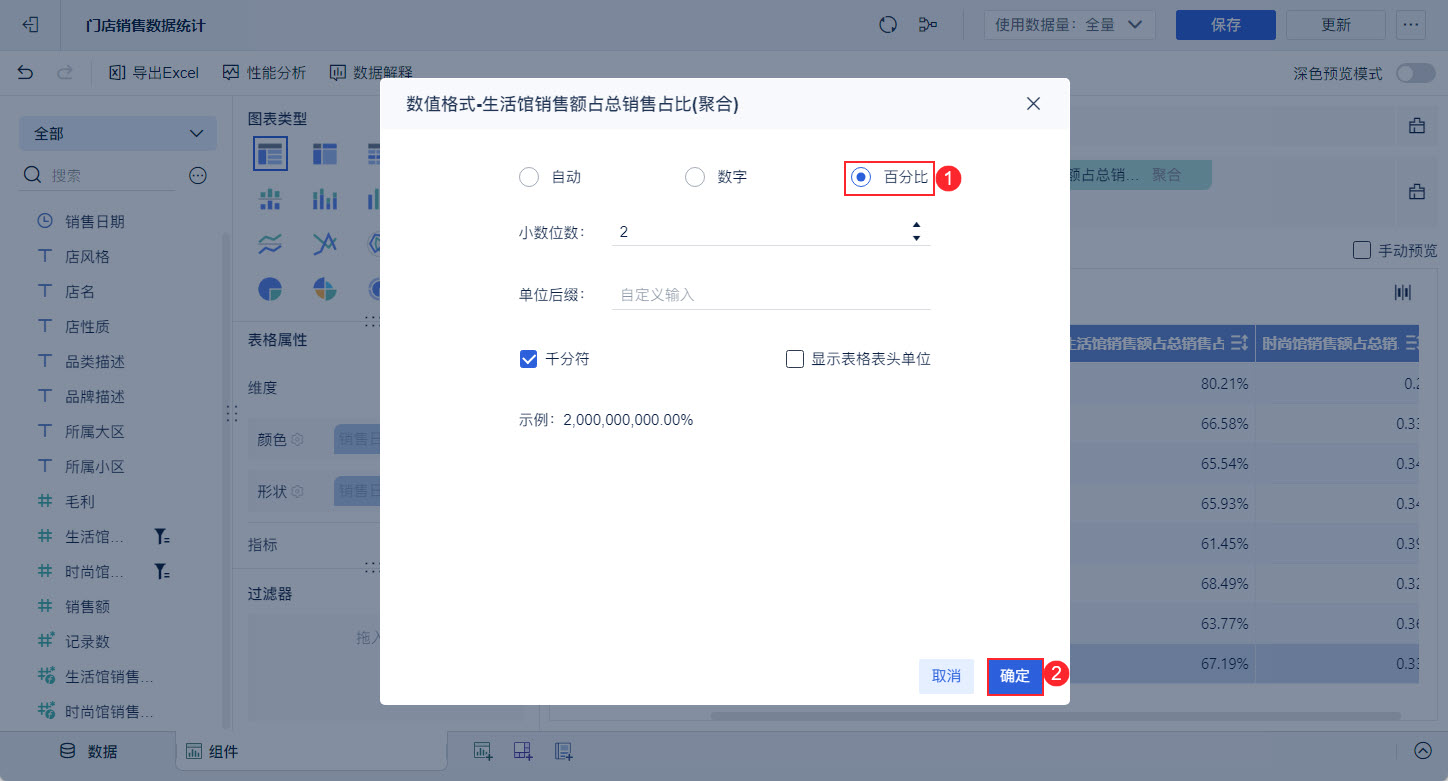Click the sort icon in the 生活馆销售额占总销售占 column header

pos(1239,344)
